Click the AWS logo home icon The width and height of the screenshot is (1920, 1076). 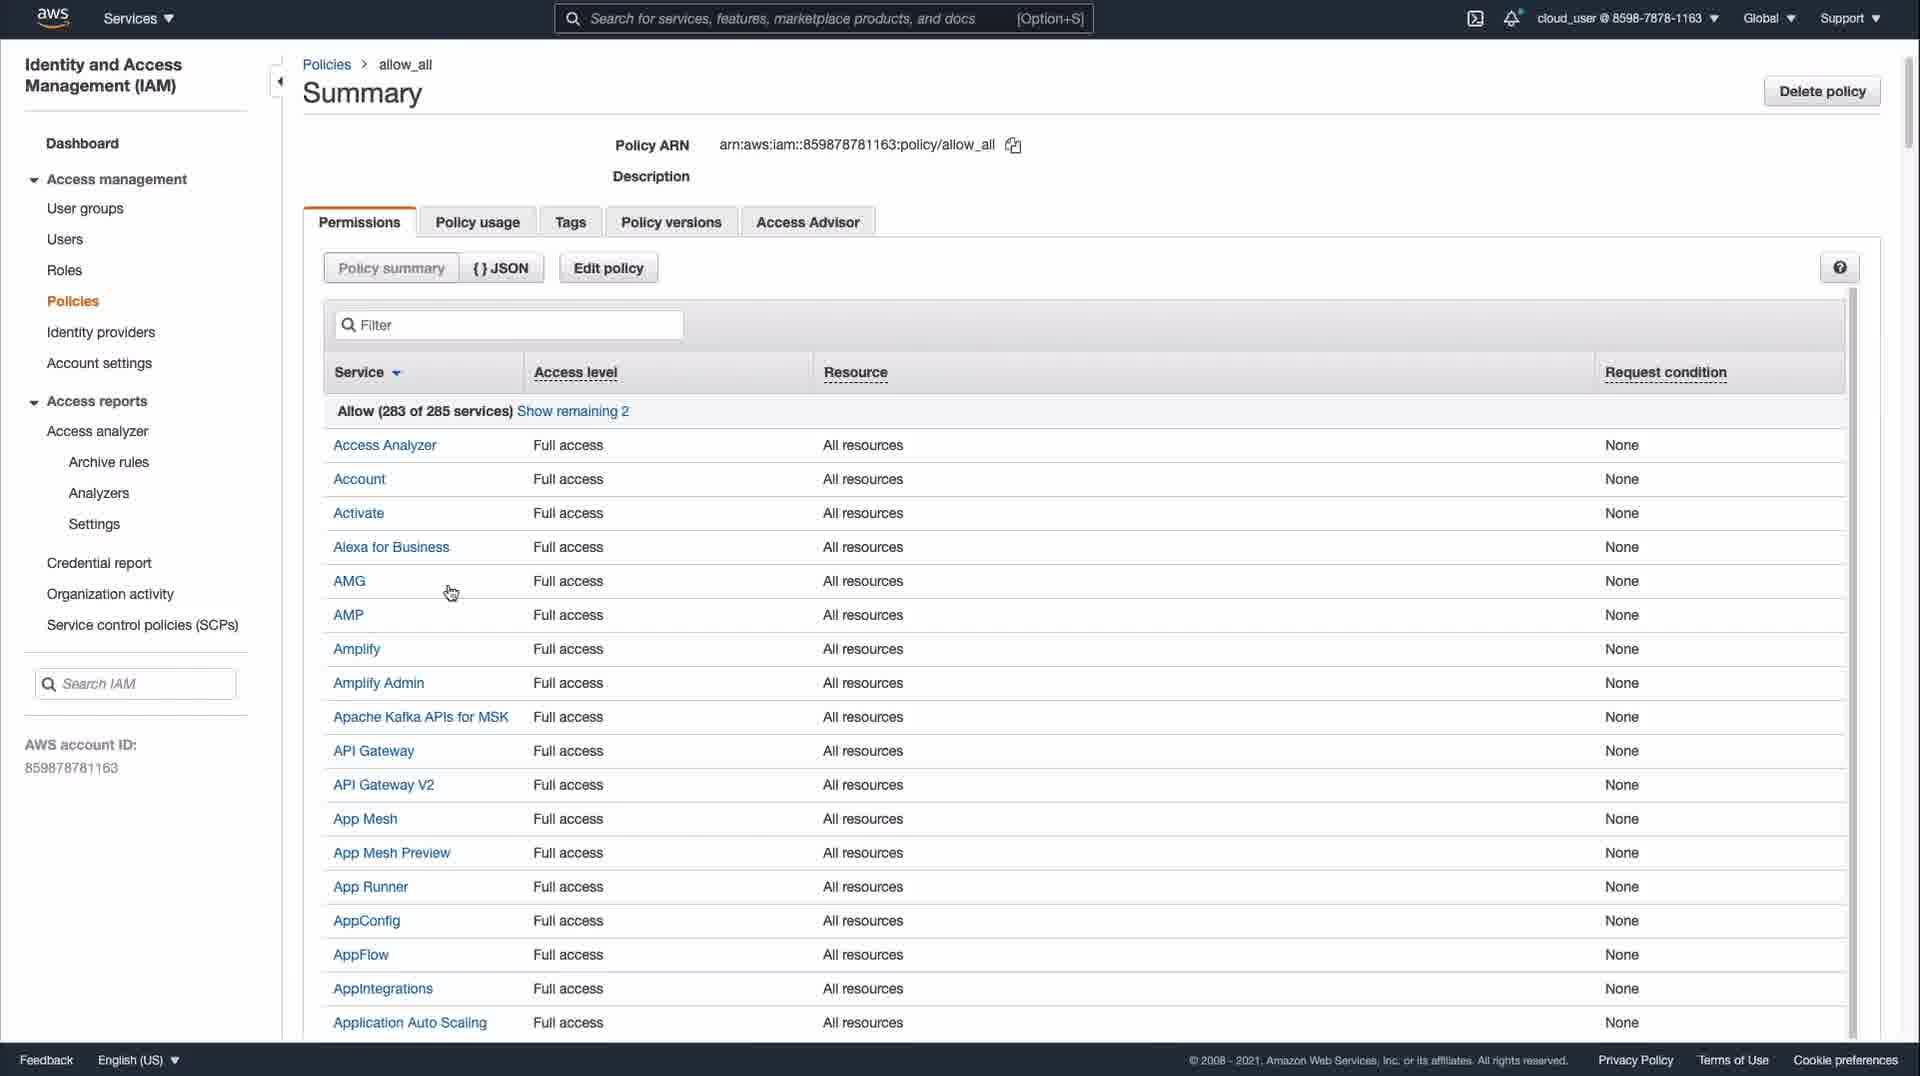point(52,18)
